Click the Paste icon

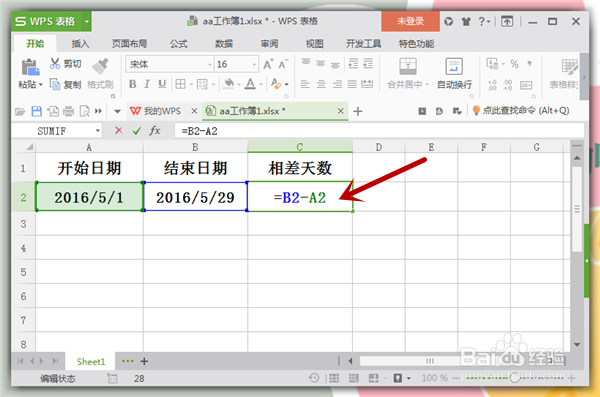point(30,67)
